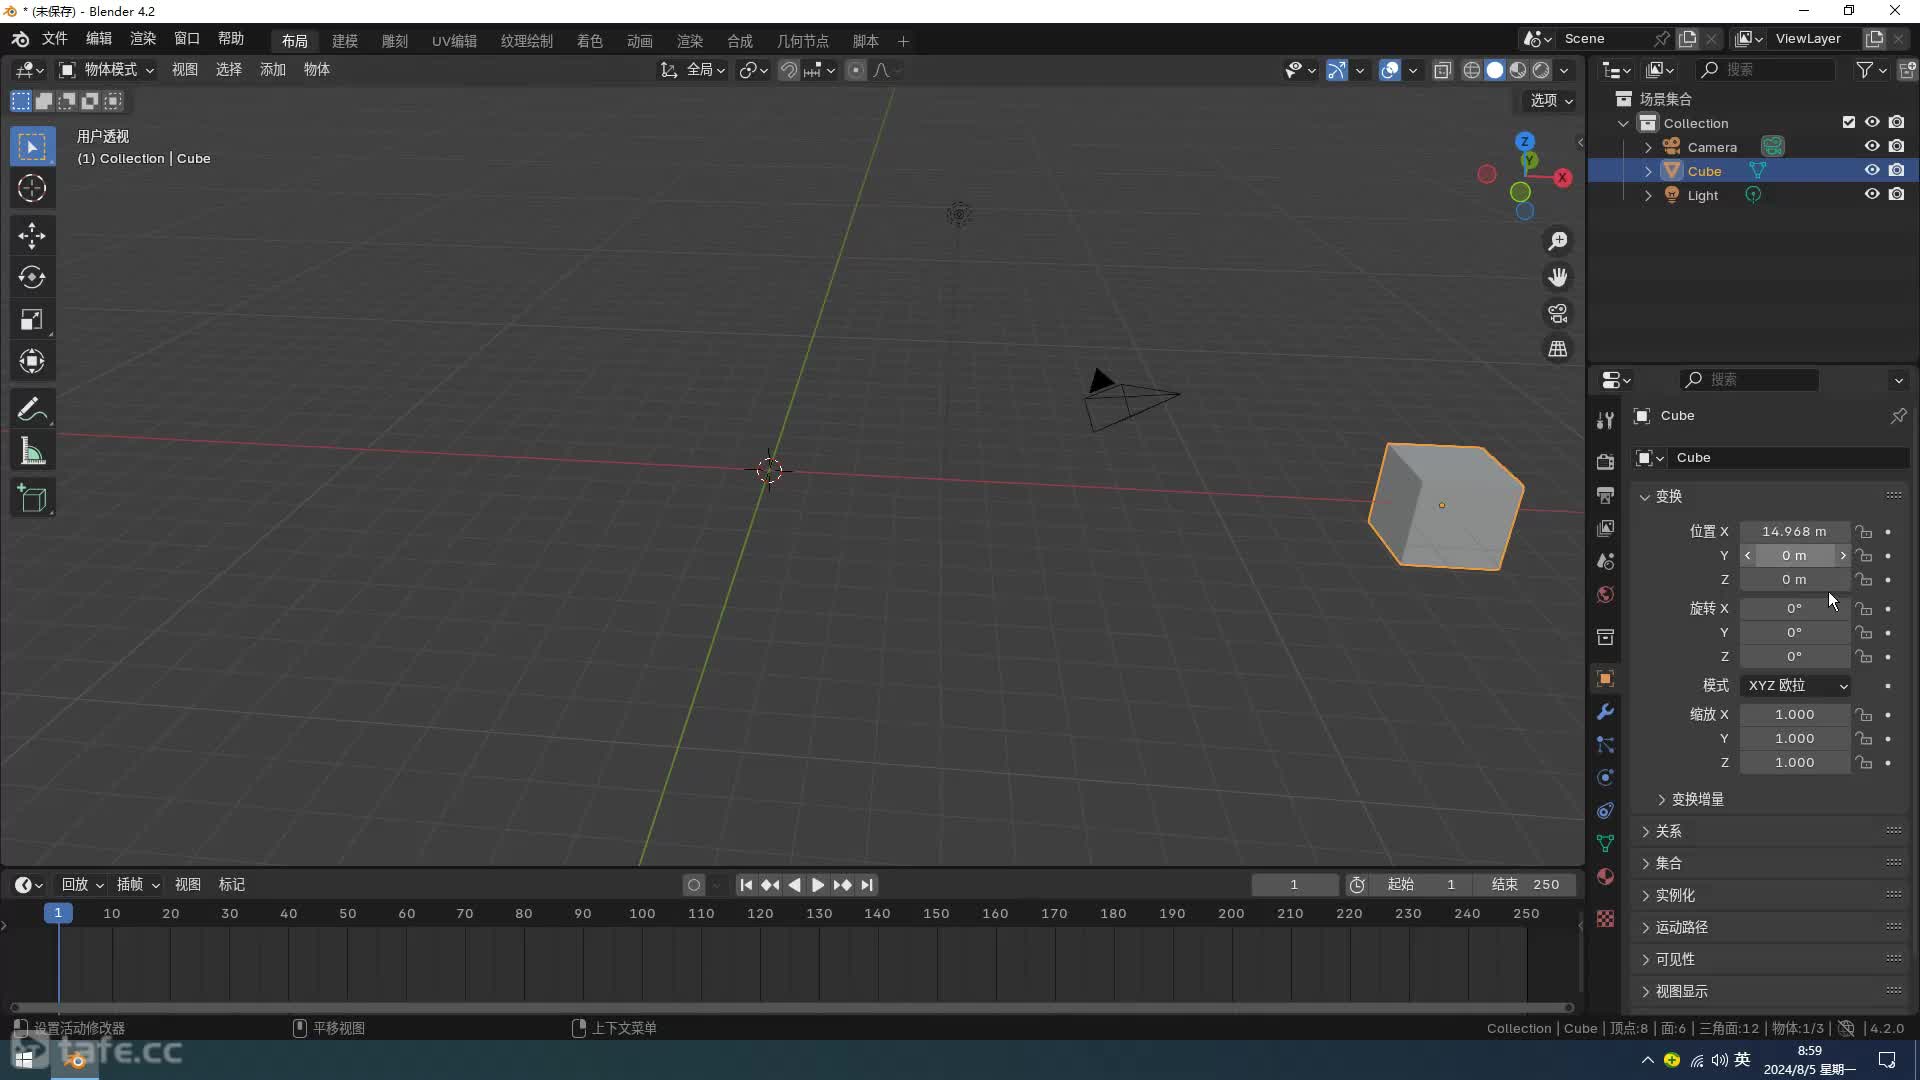Jump to the last frame

867,886
